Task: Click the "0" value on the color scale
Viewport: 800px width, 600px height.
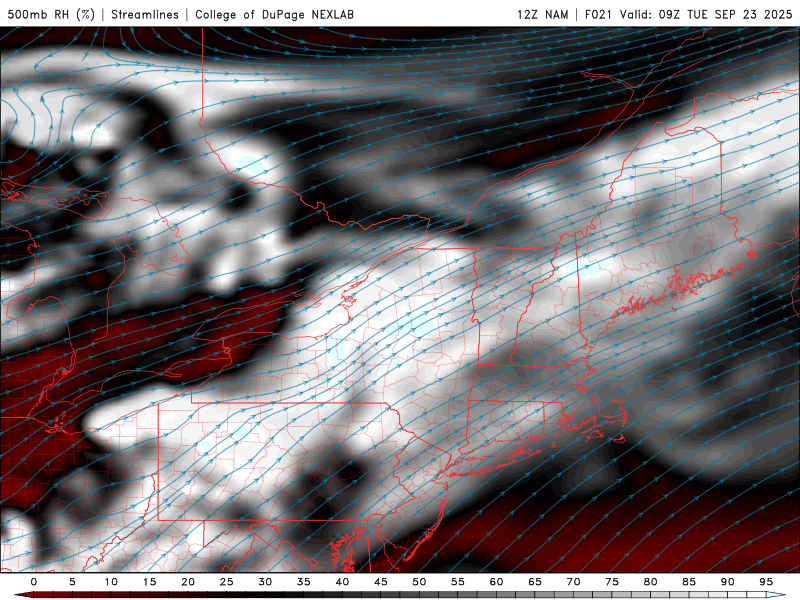Action: coord(34,582)
